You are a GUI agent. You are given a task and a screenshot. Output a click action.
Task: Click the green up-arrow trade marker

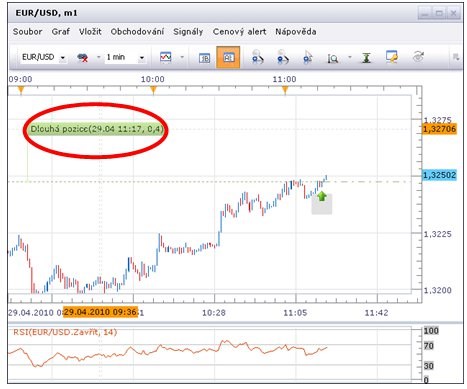(x=322, y=196)
